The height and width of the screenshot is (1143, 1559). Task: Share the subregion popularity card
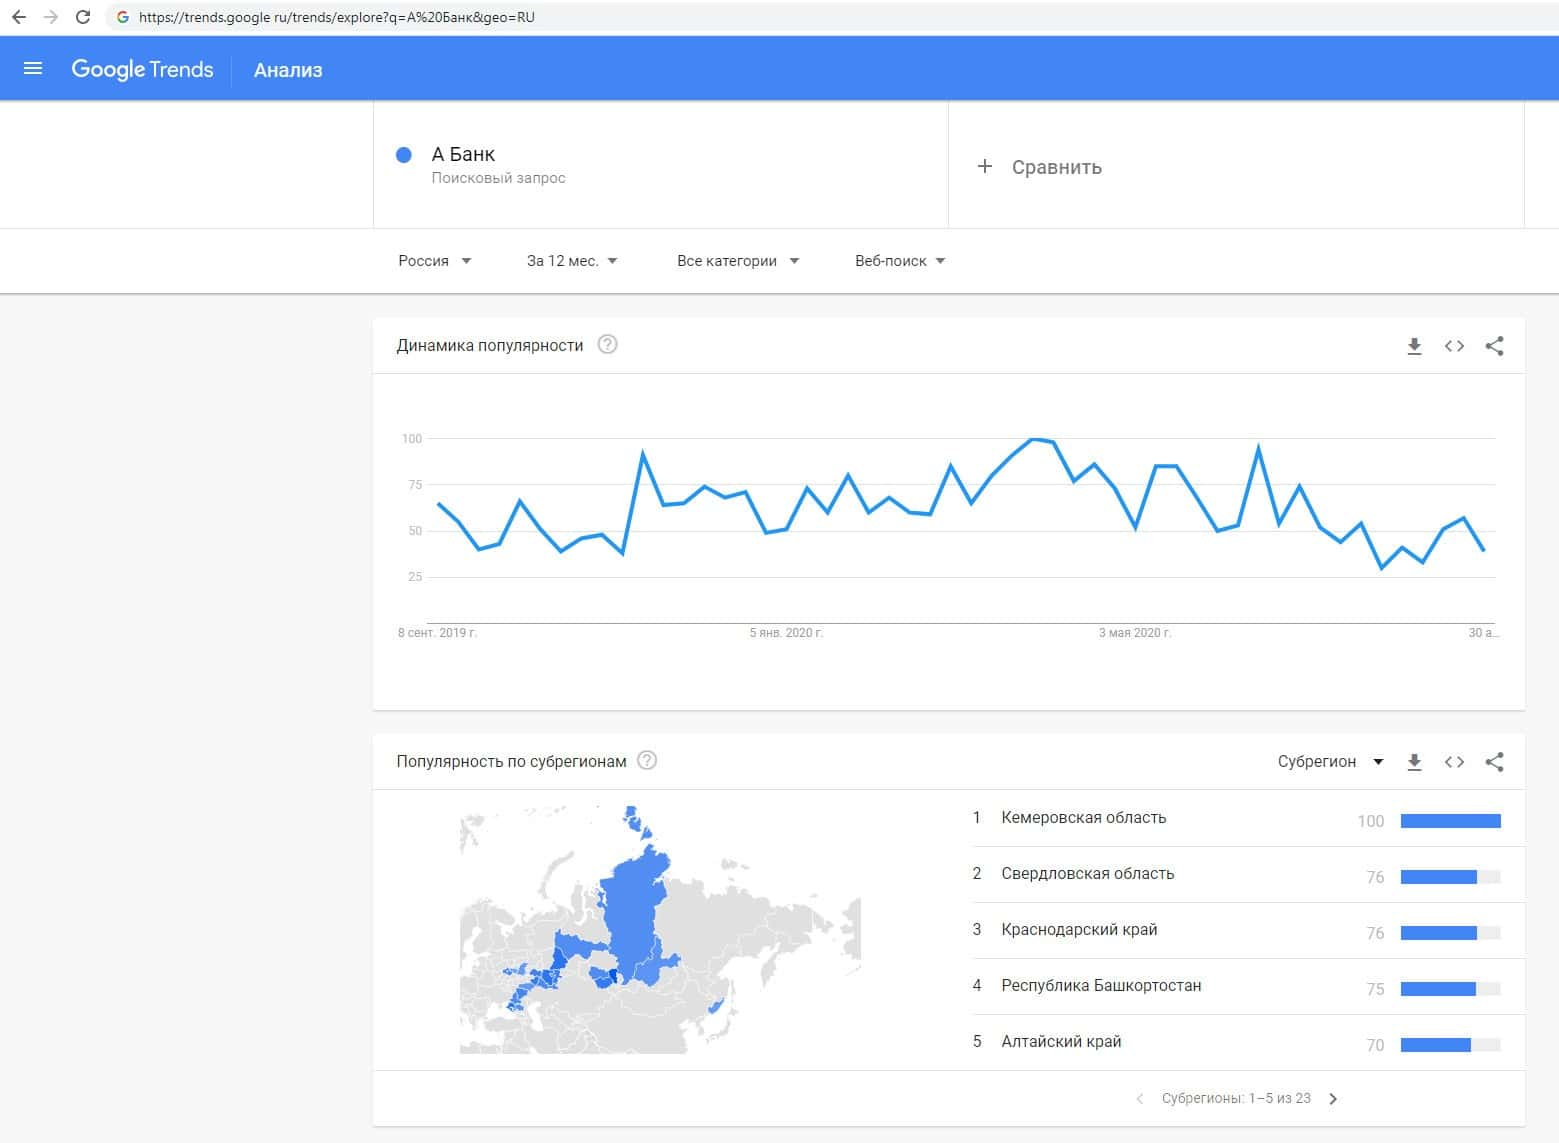tap(1494, 762)
